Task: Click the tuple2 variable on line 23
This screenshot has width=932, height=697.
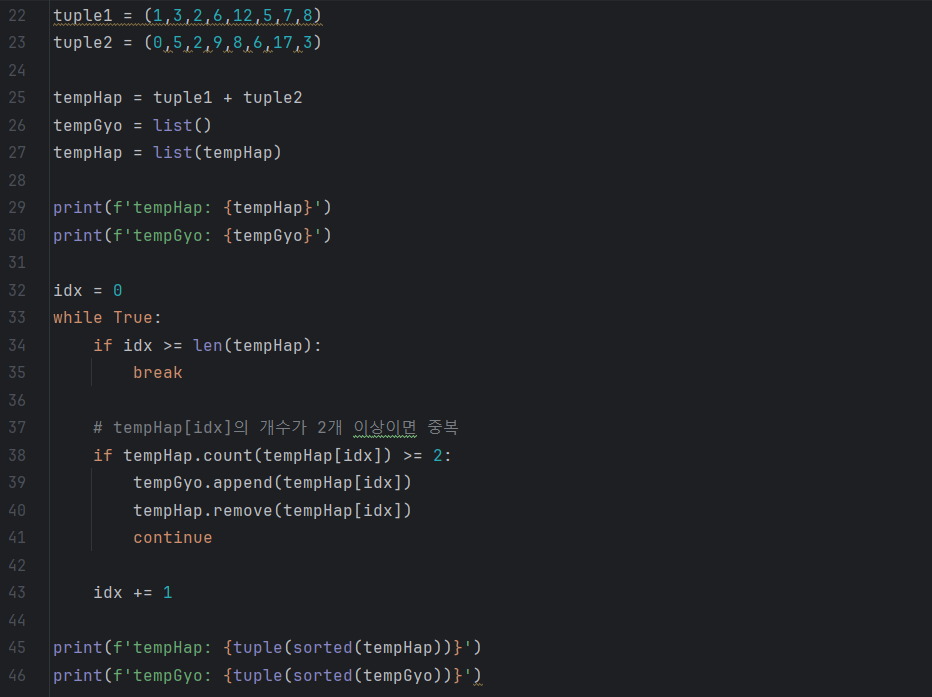Action: point(83,43)
